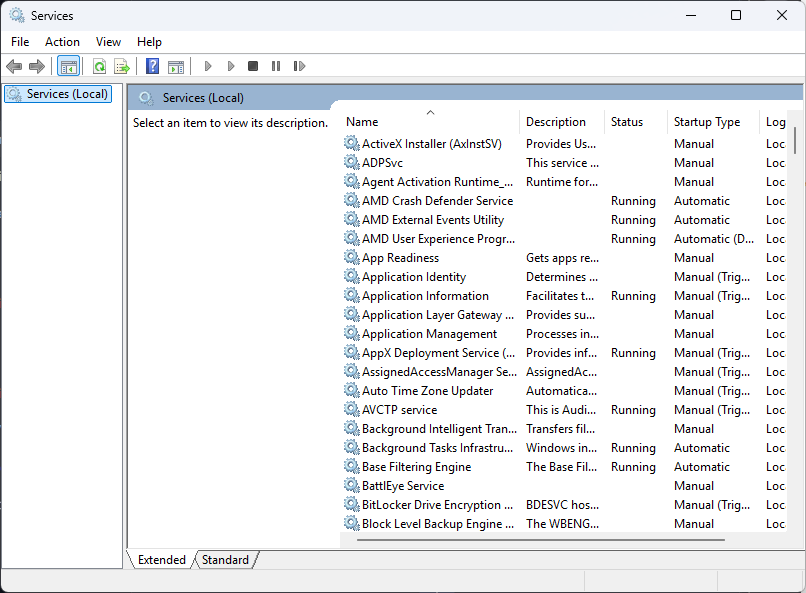The image size is (806, 593).
Task: Sort by the Startup Type column header
Action: (x=707, y=122)
